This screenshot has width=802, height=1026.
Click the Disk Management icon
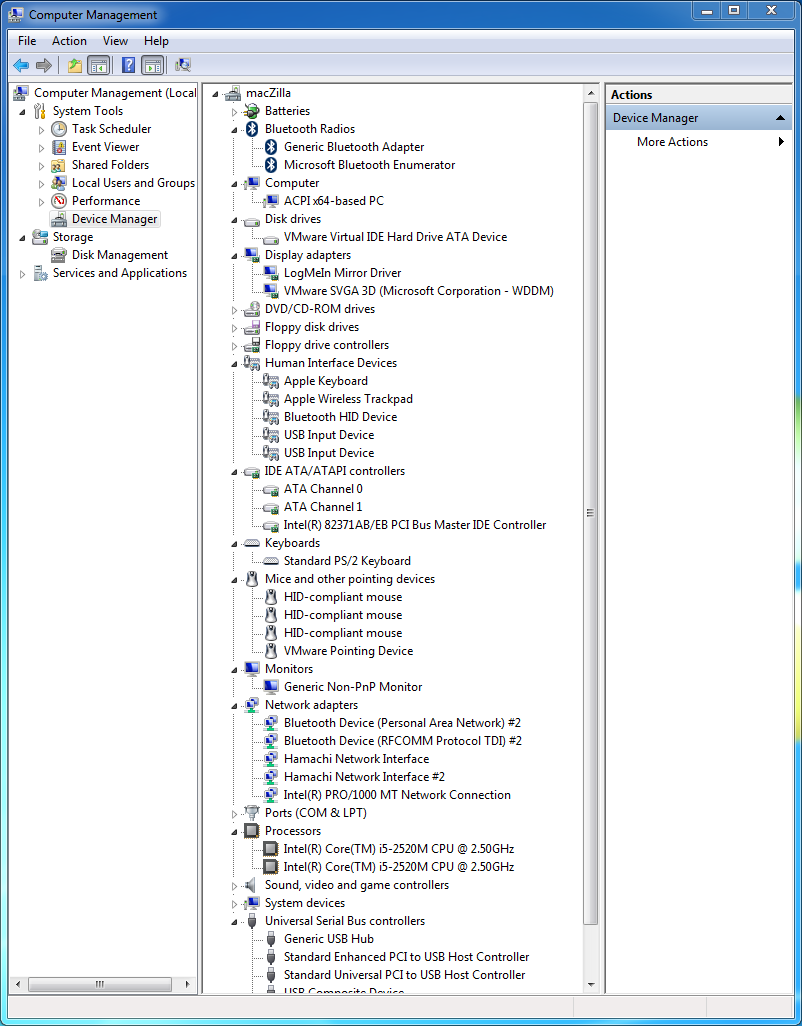point(59,255)
